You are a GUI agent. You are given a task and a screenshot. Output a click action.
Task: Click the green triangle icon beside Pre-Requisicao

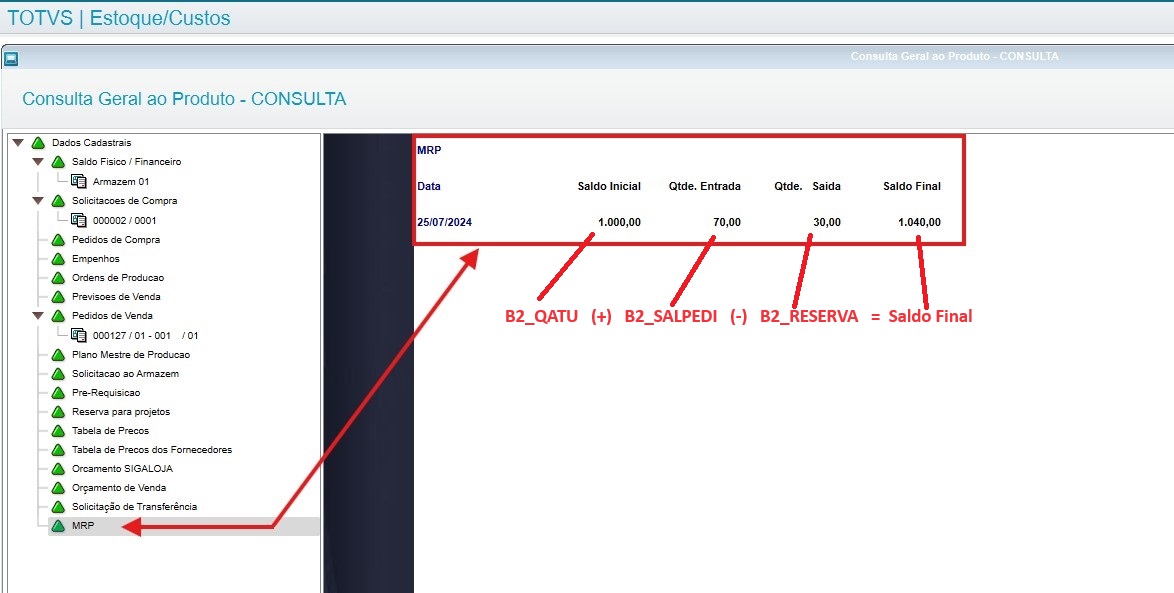tap(58, 393)
